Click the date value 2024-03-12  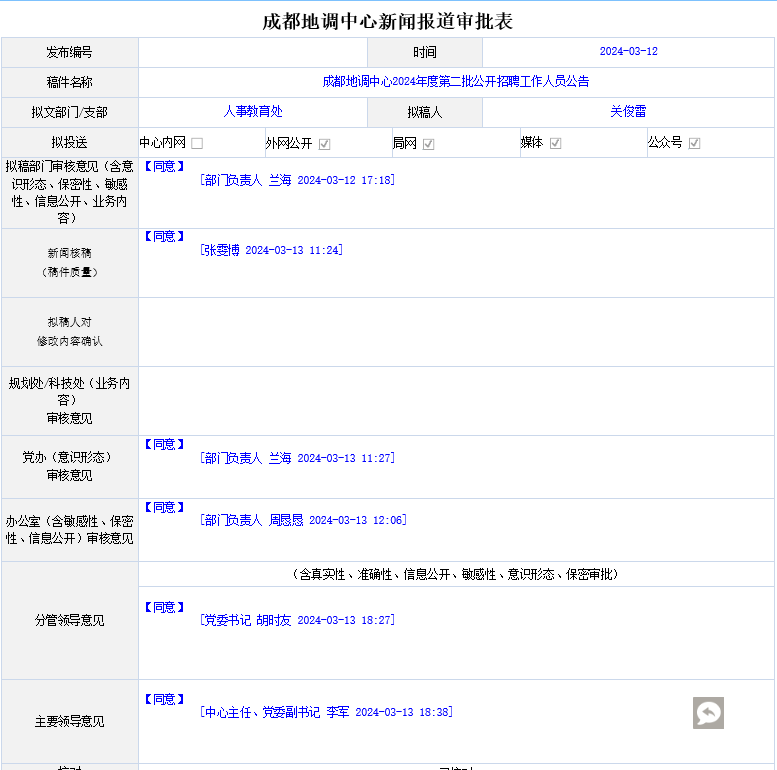[628, 52]
